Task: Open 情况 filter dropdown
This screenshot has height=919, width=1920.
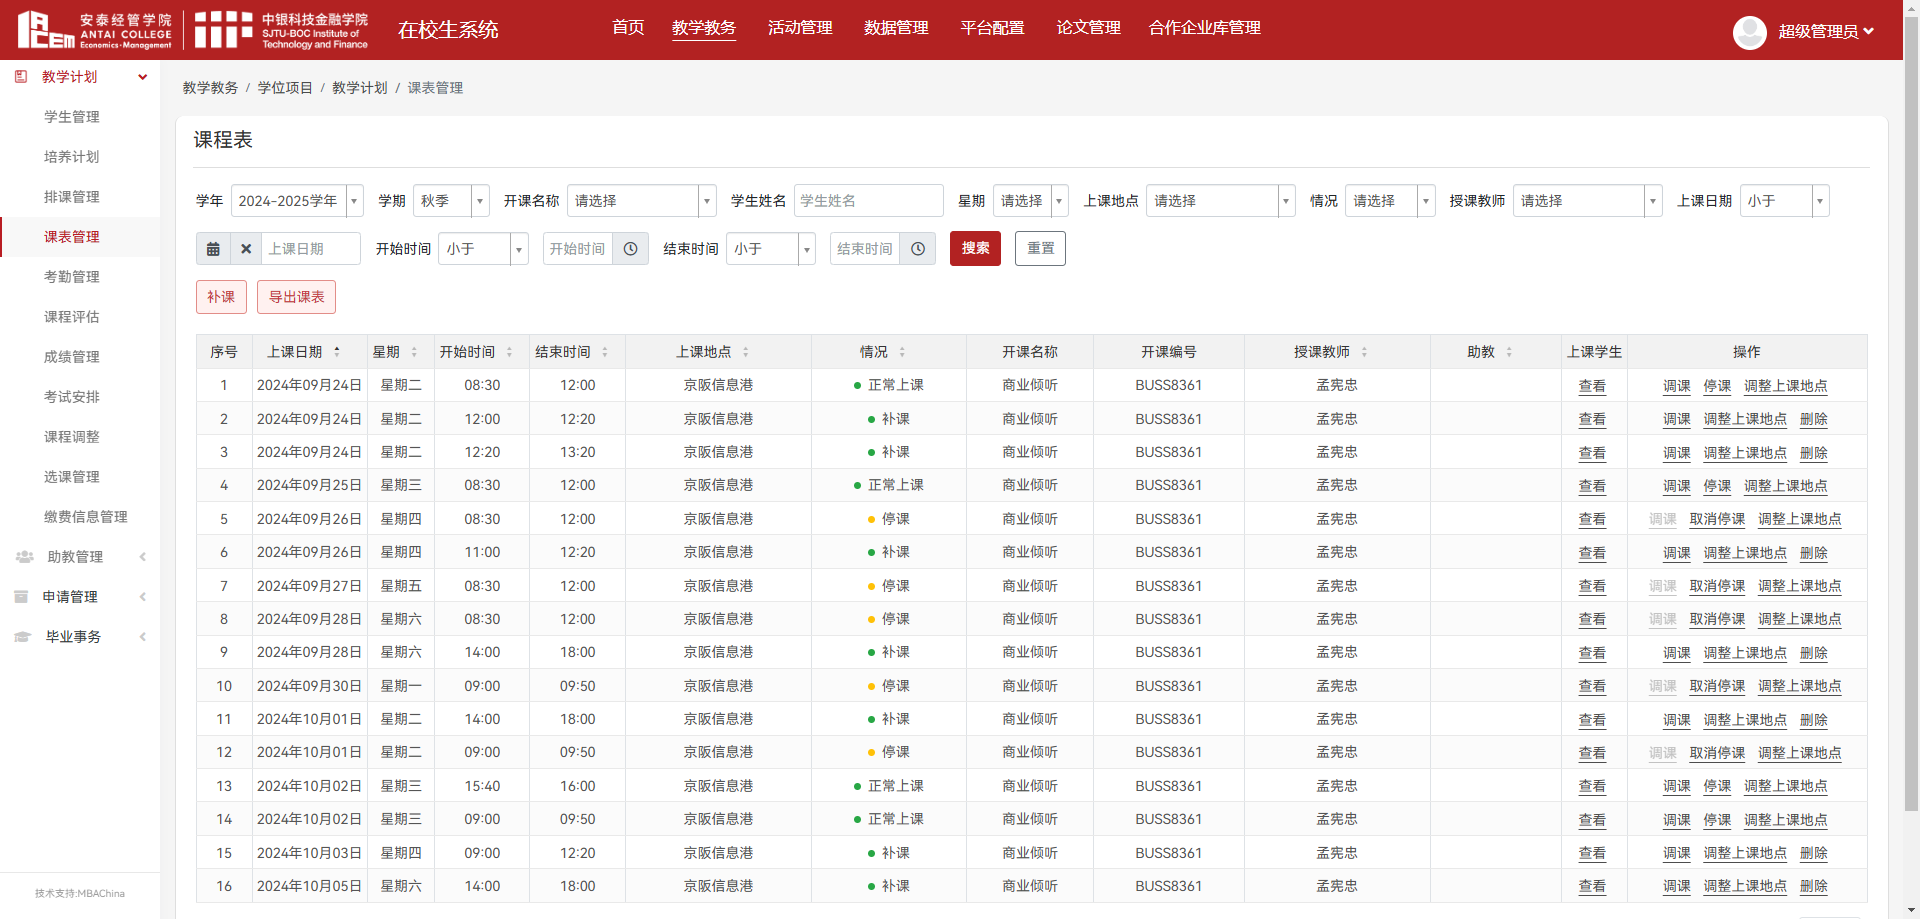Action: [1390, 201]
